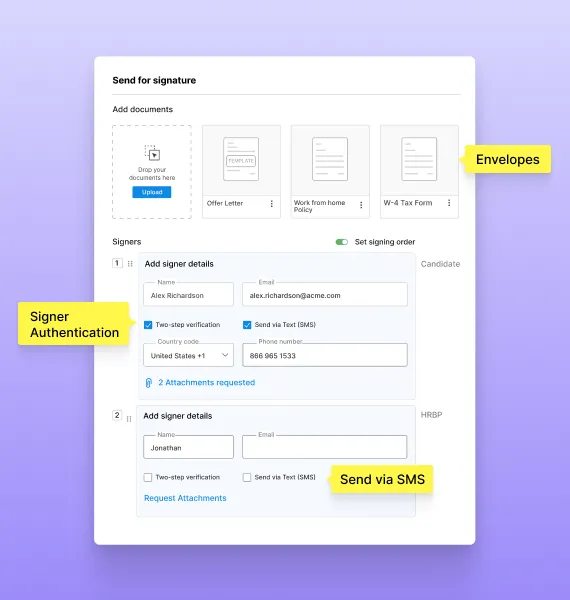Image resolution: width=570 pixels, height=600 pixels.
Task: Click the HRBP role label
Action: (x=432, y=415)
